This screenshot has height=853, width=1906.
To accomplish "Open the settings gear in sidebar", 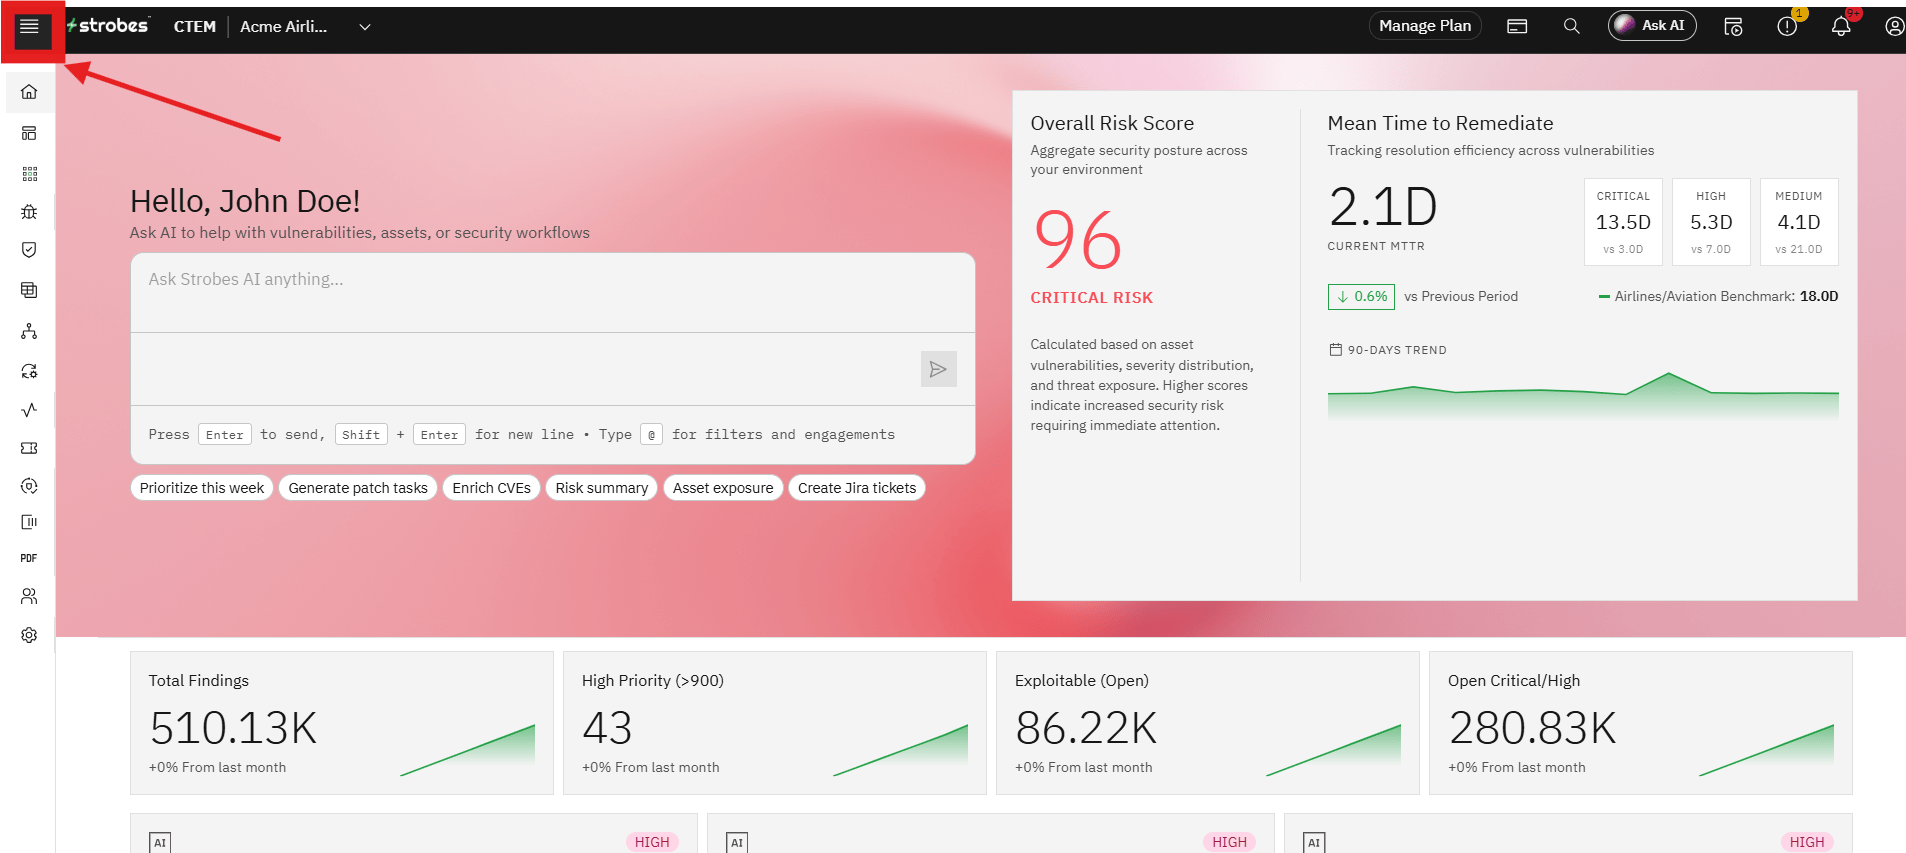I will pyautogui.click(x=29, y=635).
